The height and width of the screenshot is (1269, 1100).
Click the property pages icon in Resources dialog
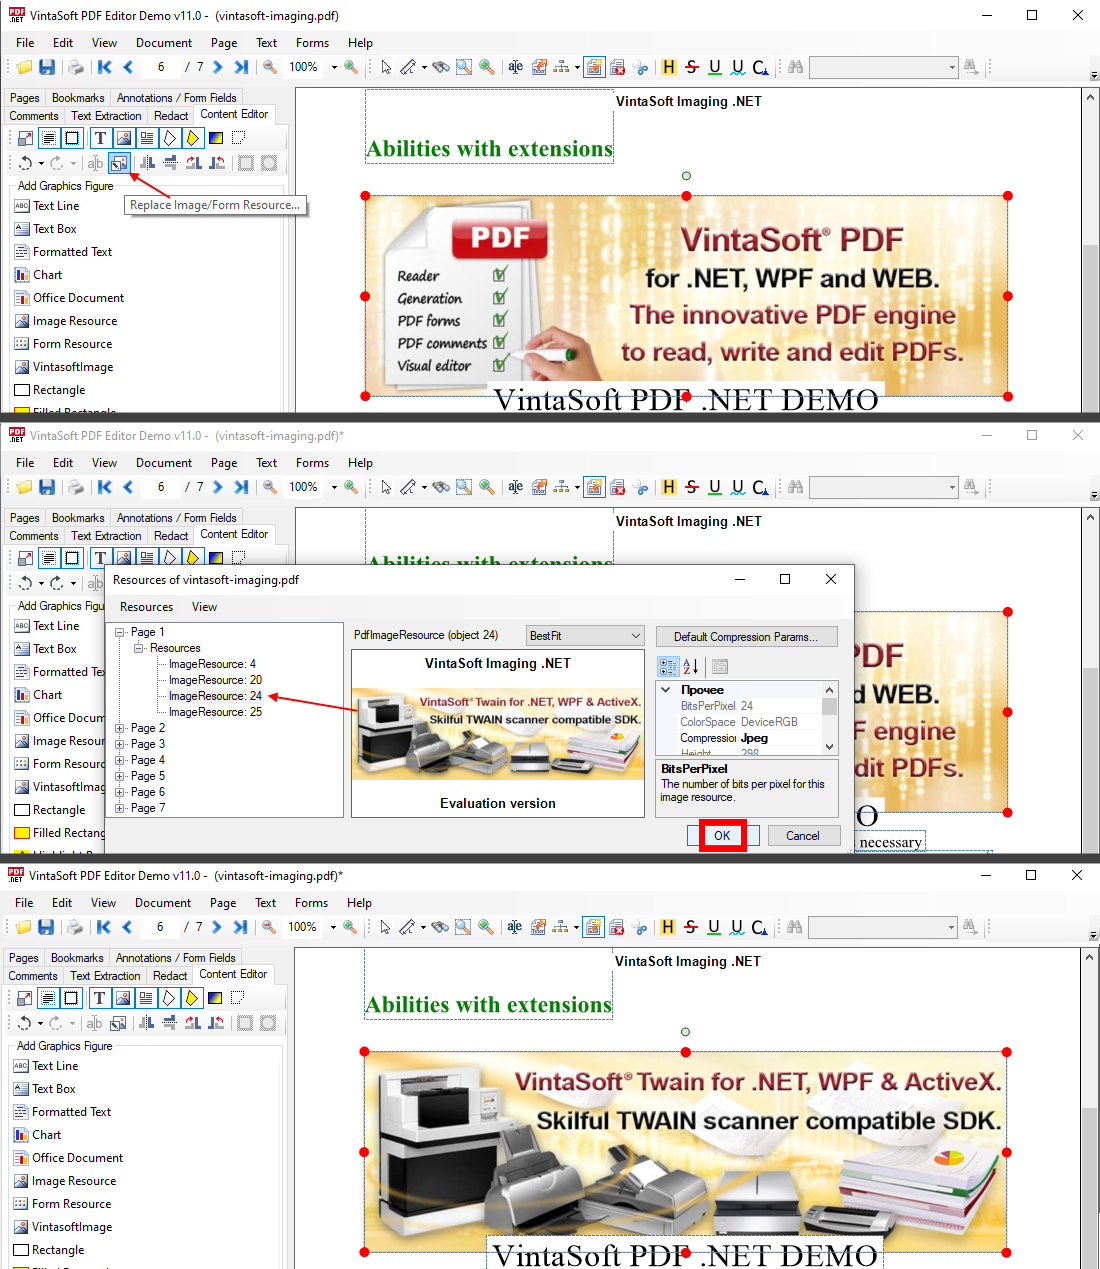click(720, 667)
